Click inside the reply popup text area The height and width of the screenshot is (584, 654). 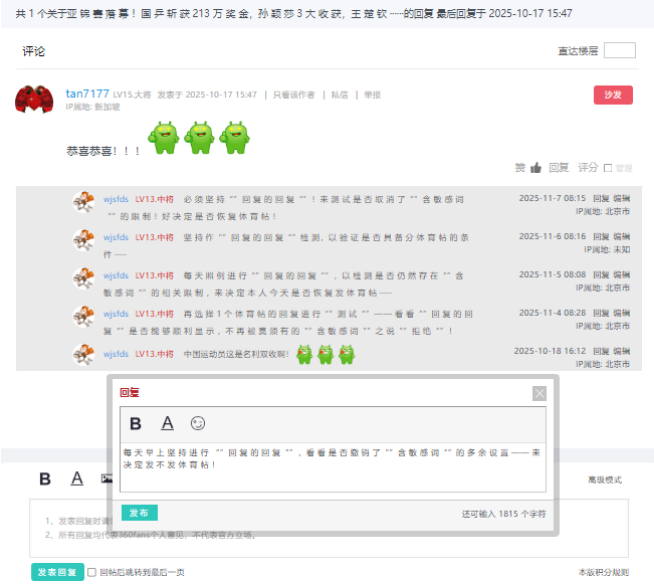click(x=332, y=465)
